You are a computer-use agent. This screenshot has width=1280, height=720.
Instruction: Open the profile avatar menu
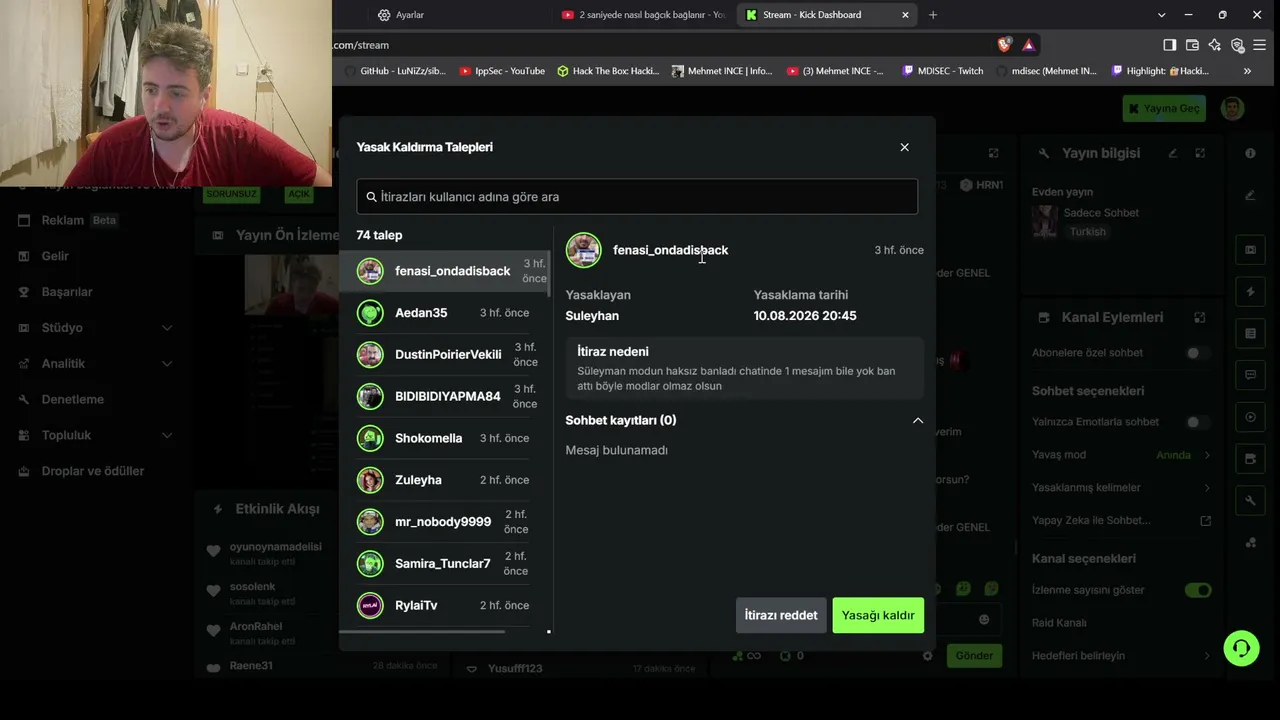pos(1232,108)
